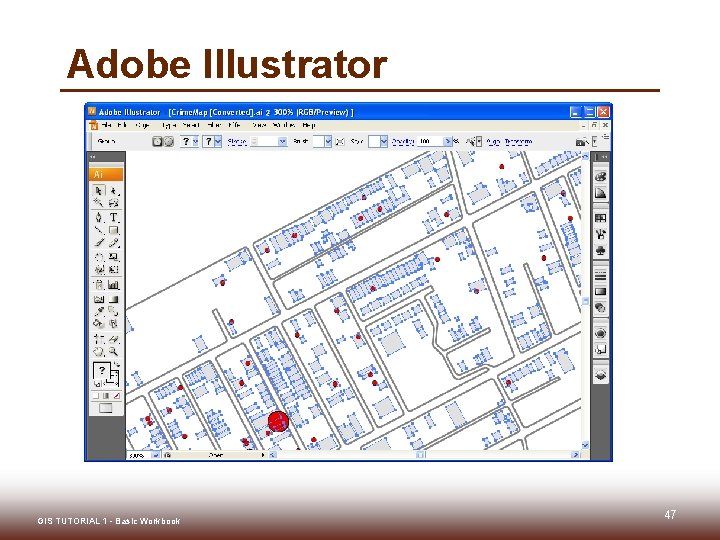Set fill mode to Color button
Image resolution: width=720 pixels, height=540 pixels.
(x=96, y=395)
